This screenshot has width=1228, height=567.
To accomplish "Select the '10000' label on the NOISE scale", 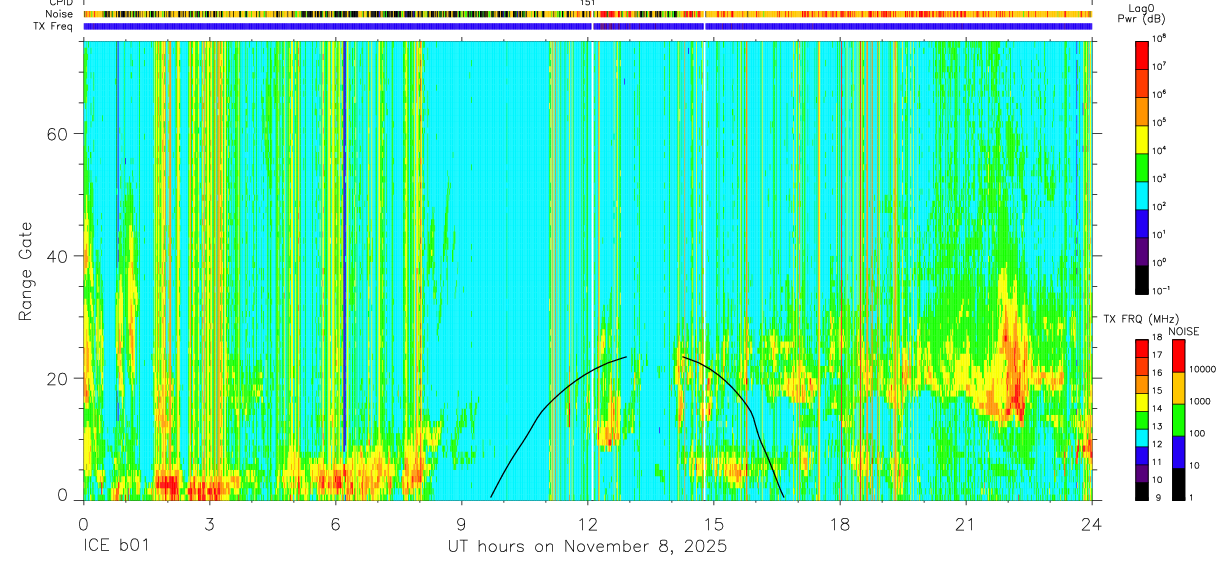I will point(1202,369).
